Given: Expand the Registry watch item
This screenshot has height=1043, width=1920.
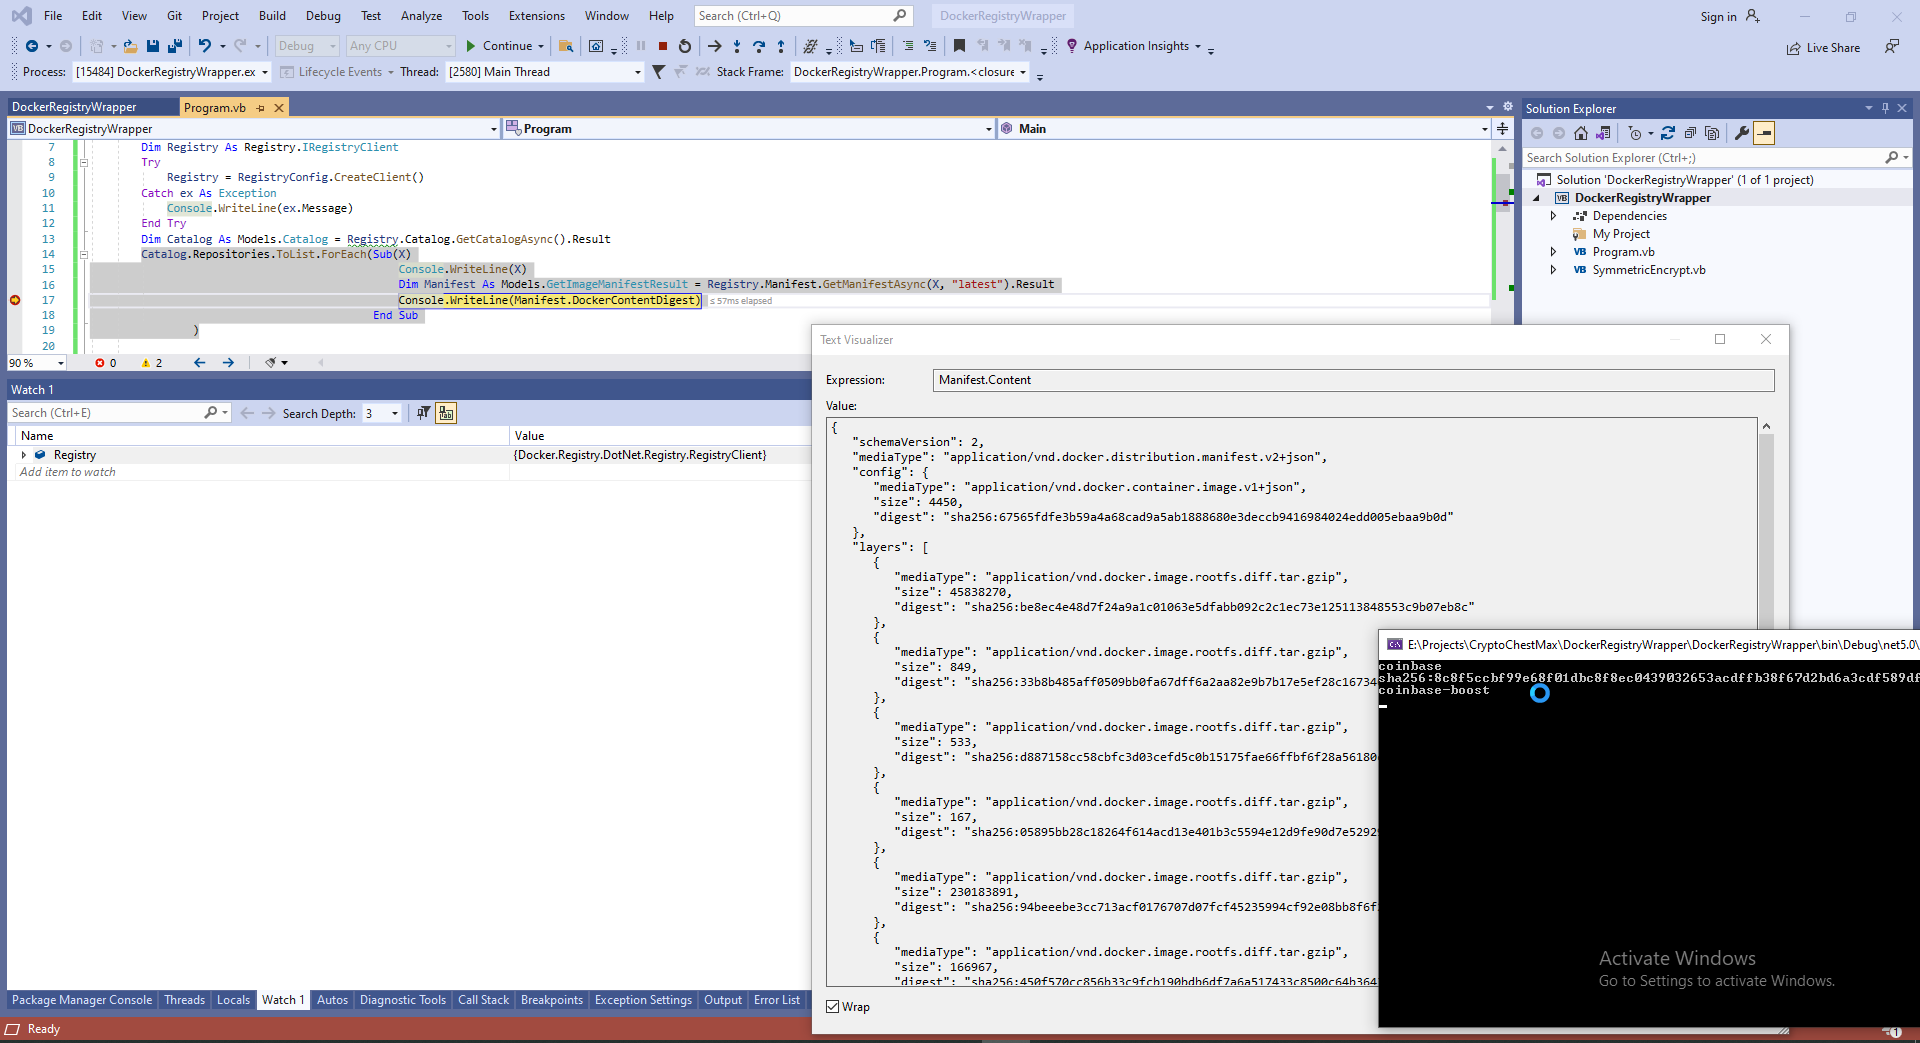Looking at the screenshot, I should point(24,455).
